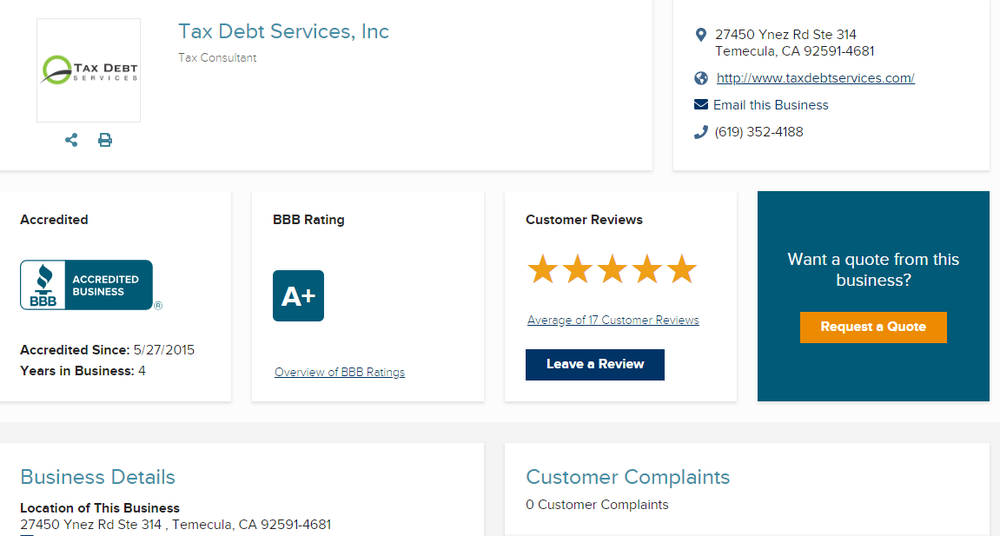Open the taxdebtservices.com website link

point(815,78)
